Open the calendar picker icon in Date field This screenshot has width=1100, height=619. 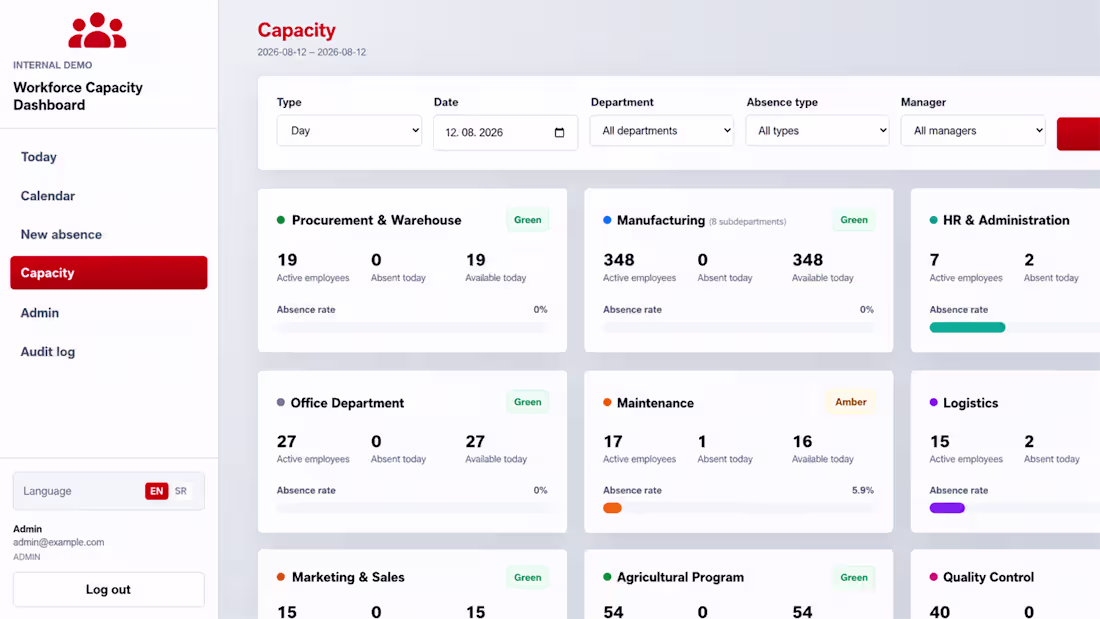559,133
